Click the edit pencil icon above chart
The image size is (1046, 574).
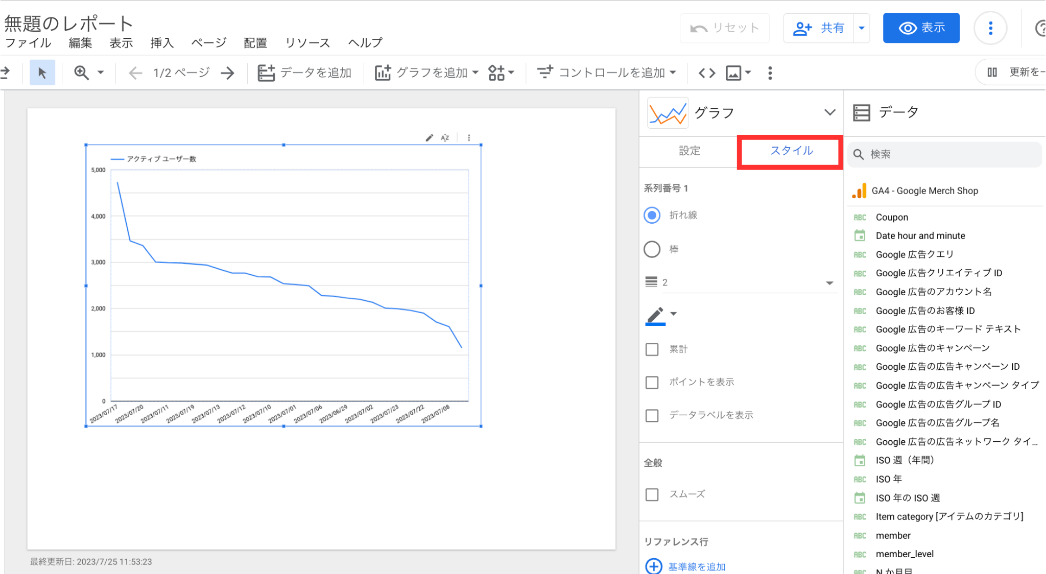pos(429,137)
